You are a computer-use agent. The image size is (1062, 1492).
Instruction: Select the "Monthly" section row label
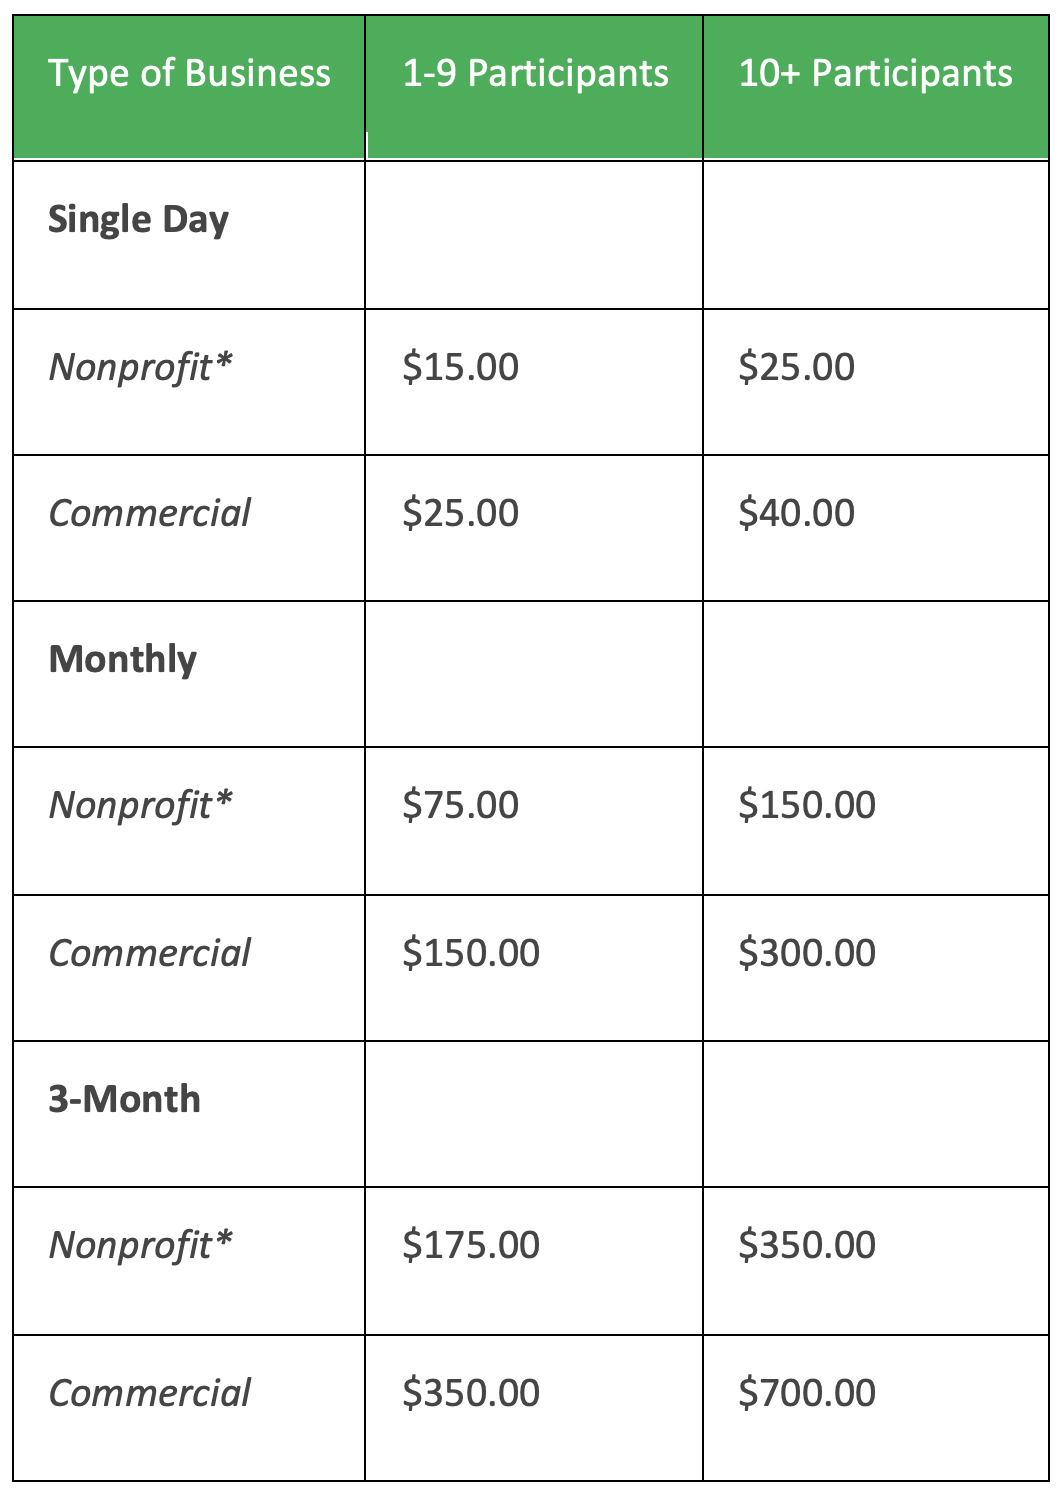[123, 660]
